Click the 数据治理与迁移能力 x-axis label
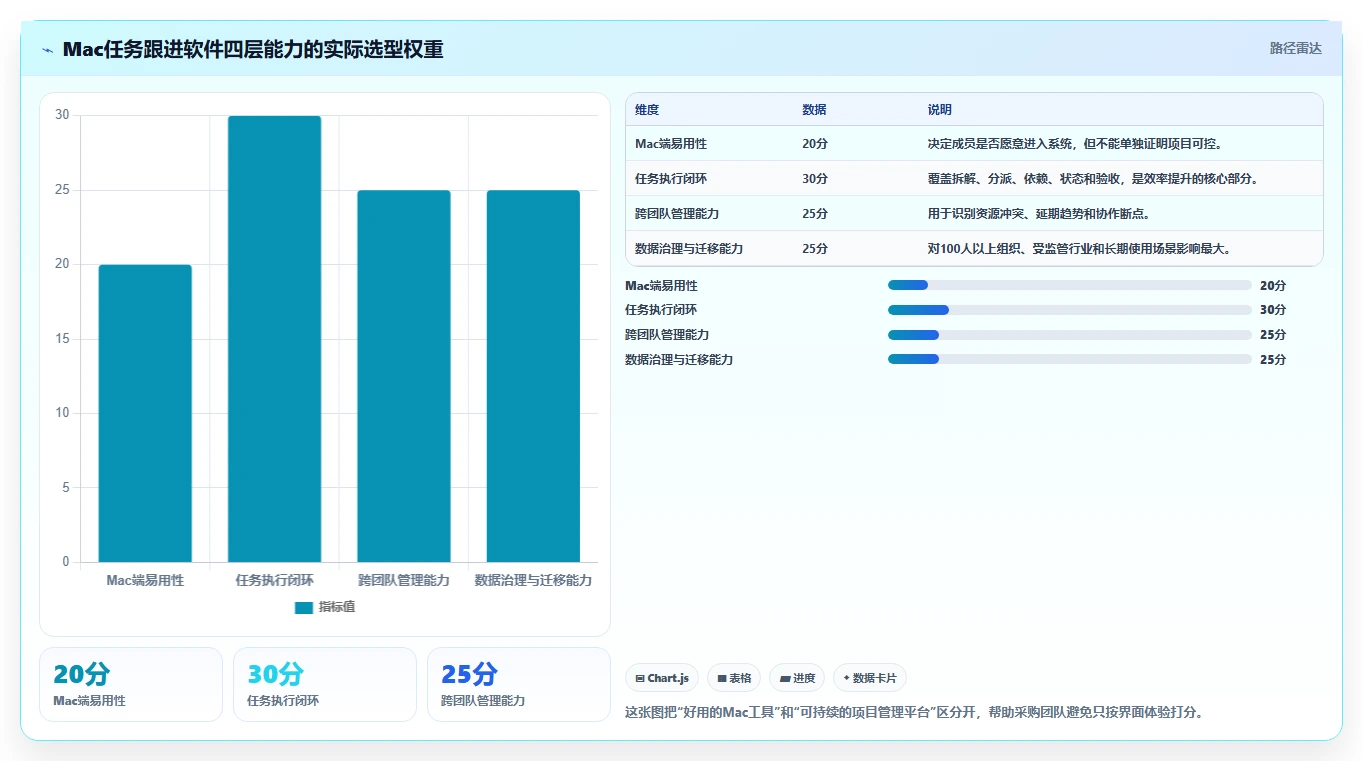The height and width of the screenshot is (761, 1363). [533, 580]
